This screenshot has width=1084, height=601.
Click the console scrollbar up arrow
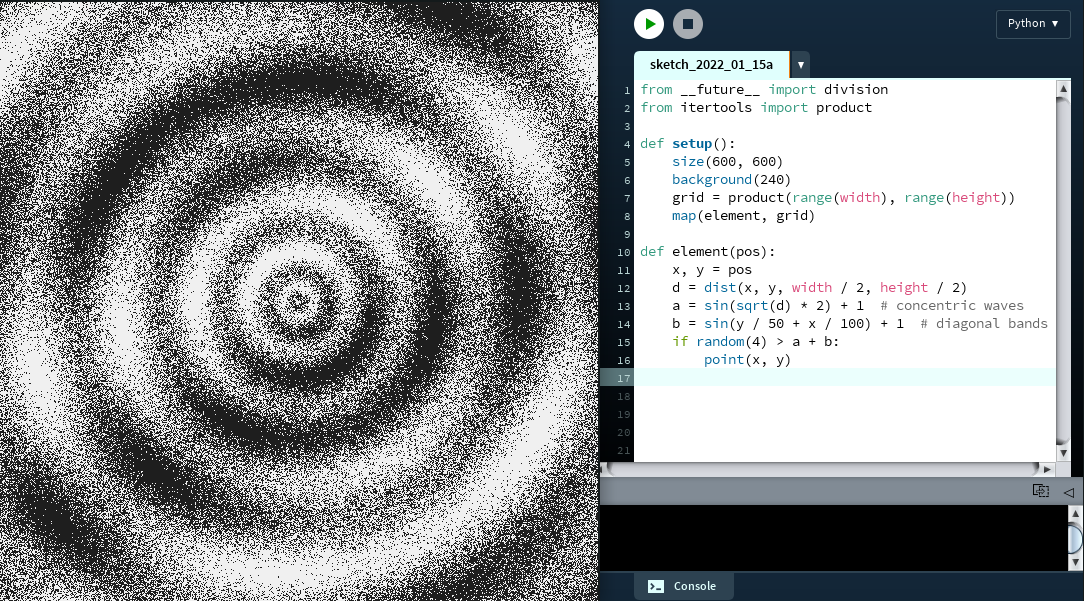click(x=1075, y=514)
